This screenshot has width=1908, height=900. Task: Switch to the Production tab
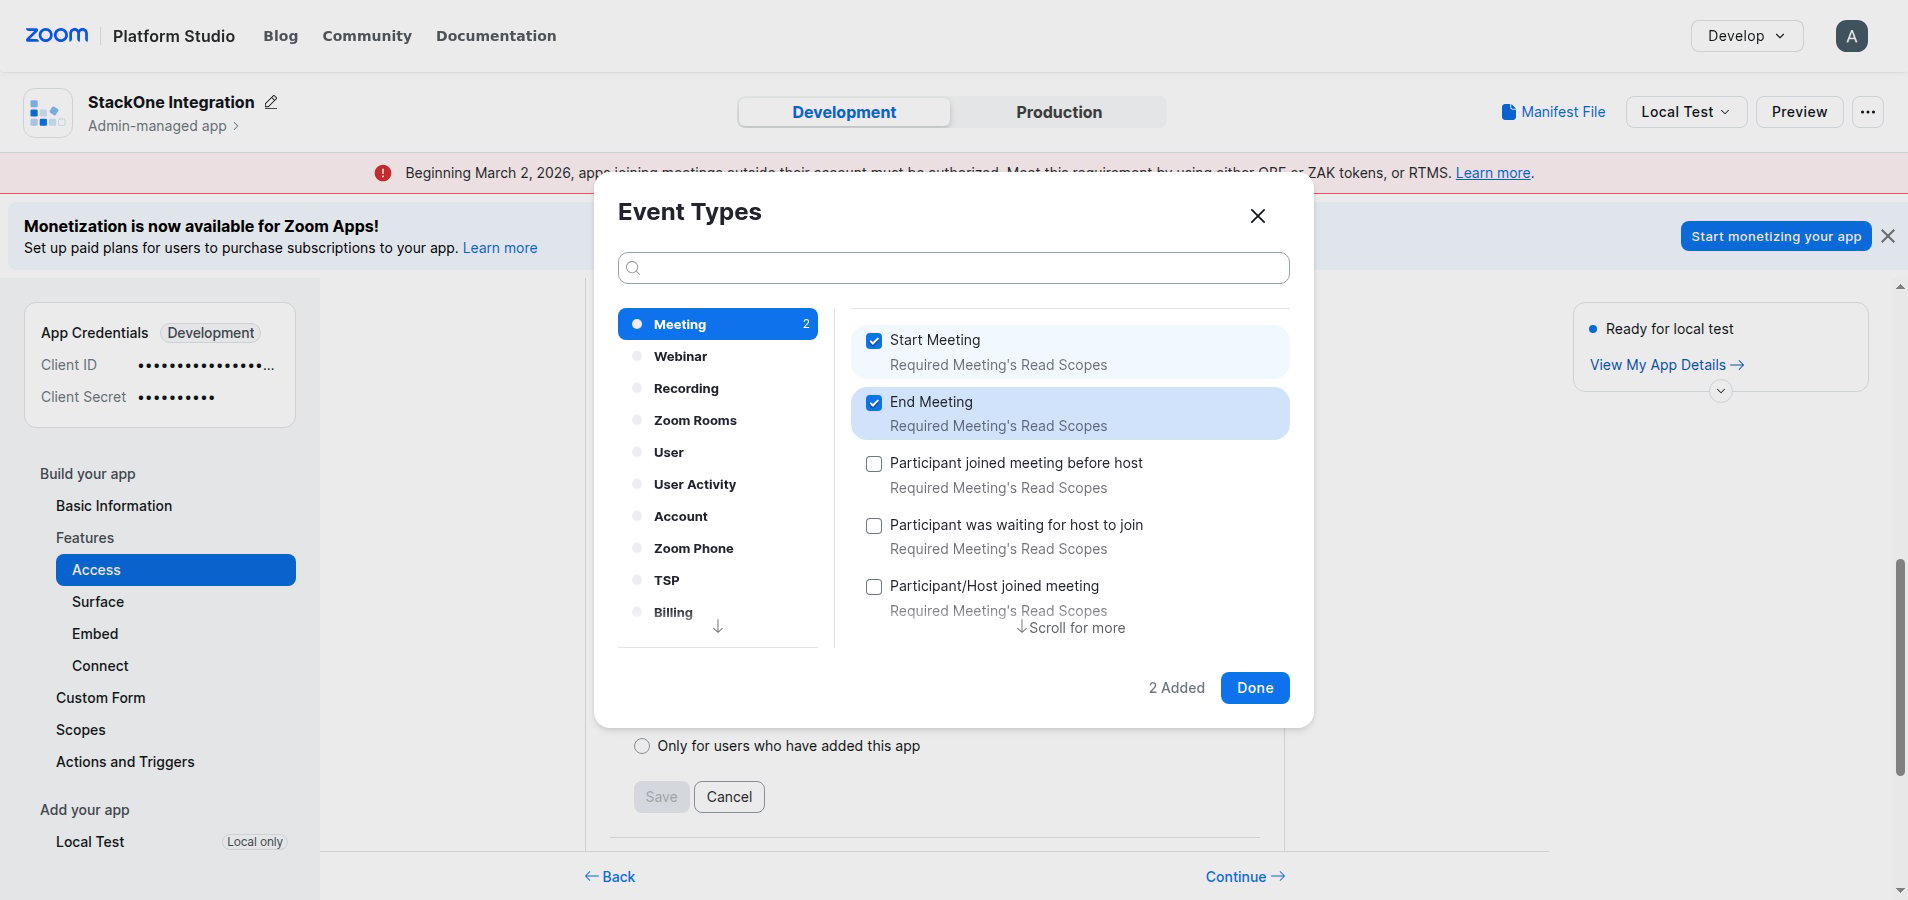pos(1059,112)
